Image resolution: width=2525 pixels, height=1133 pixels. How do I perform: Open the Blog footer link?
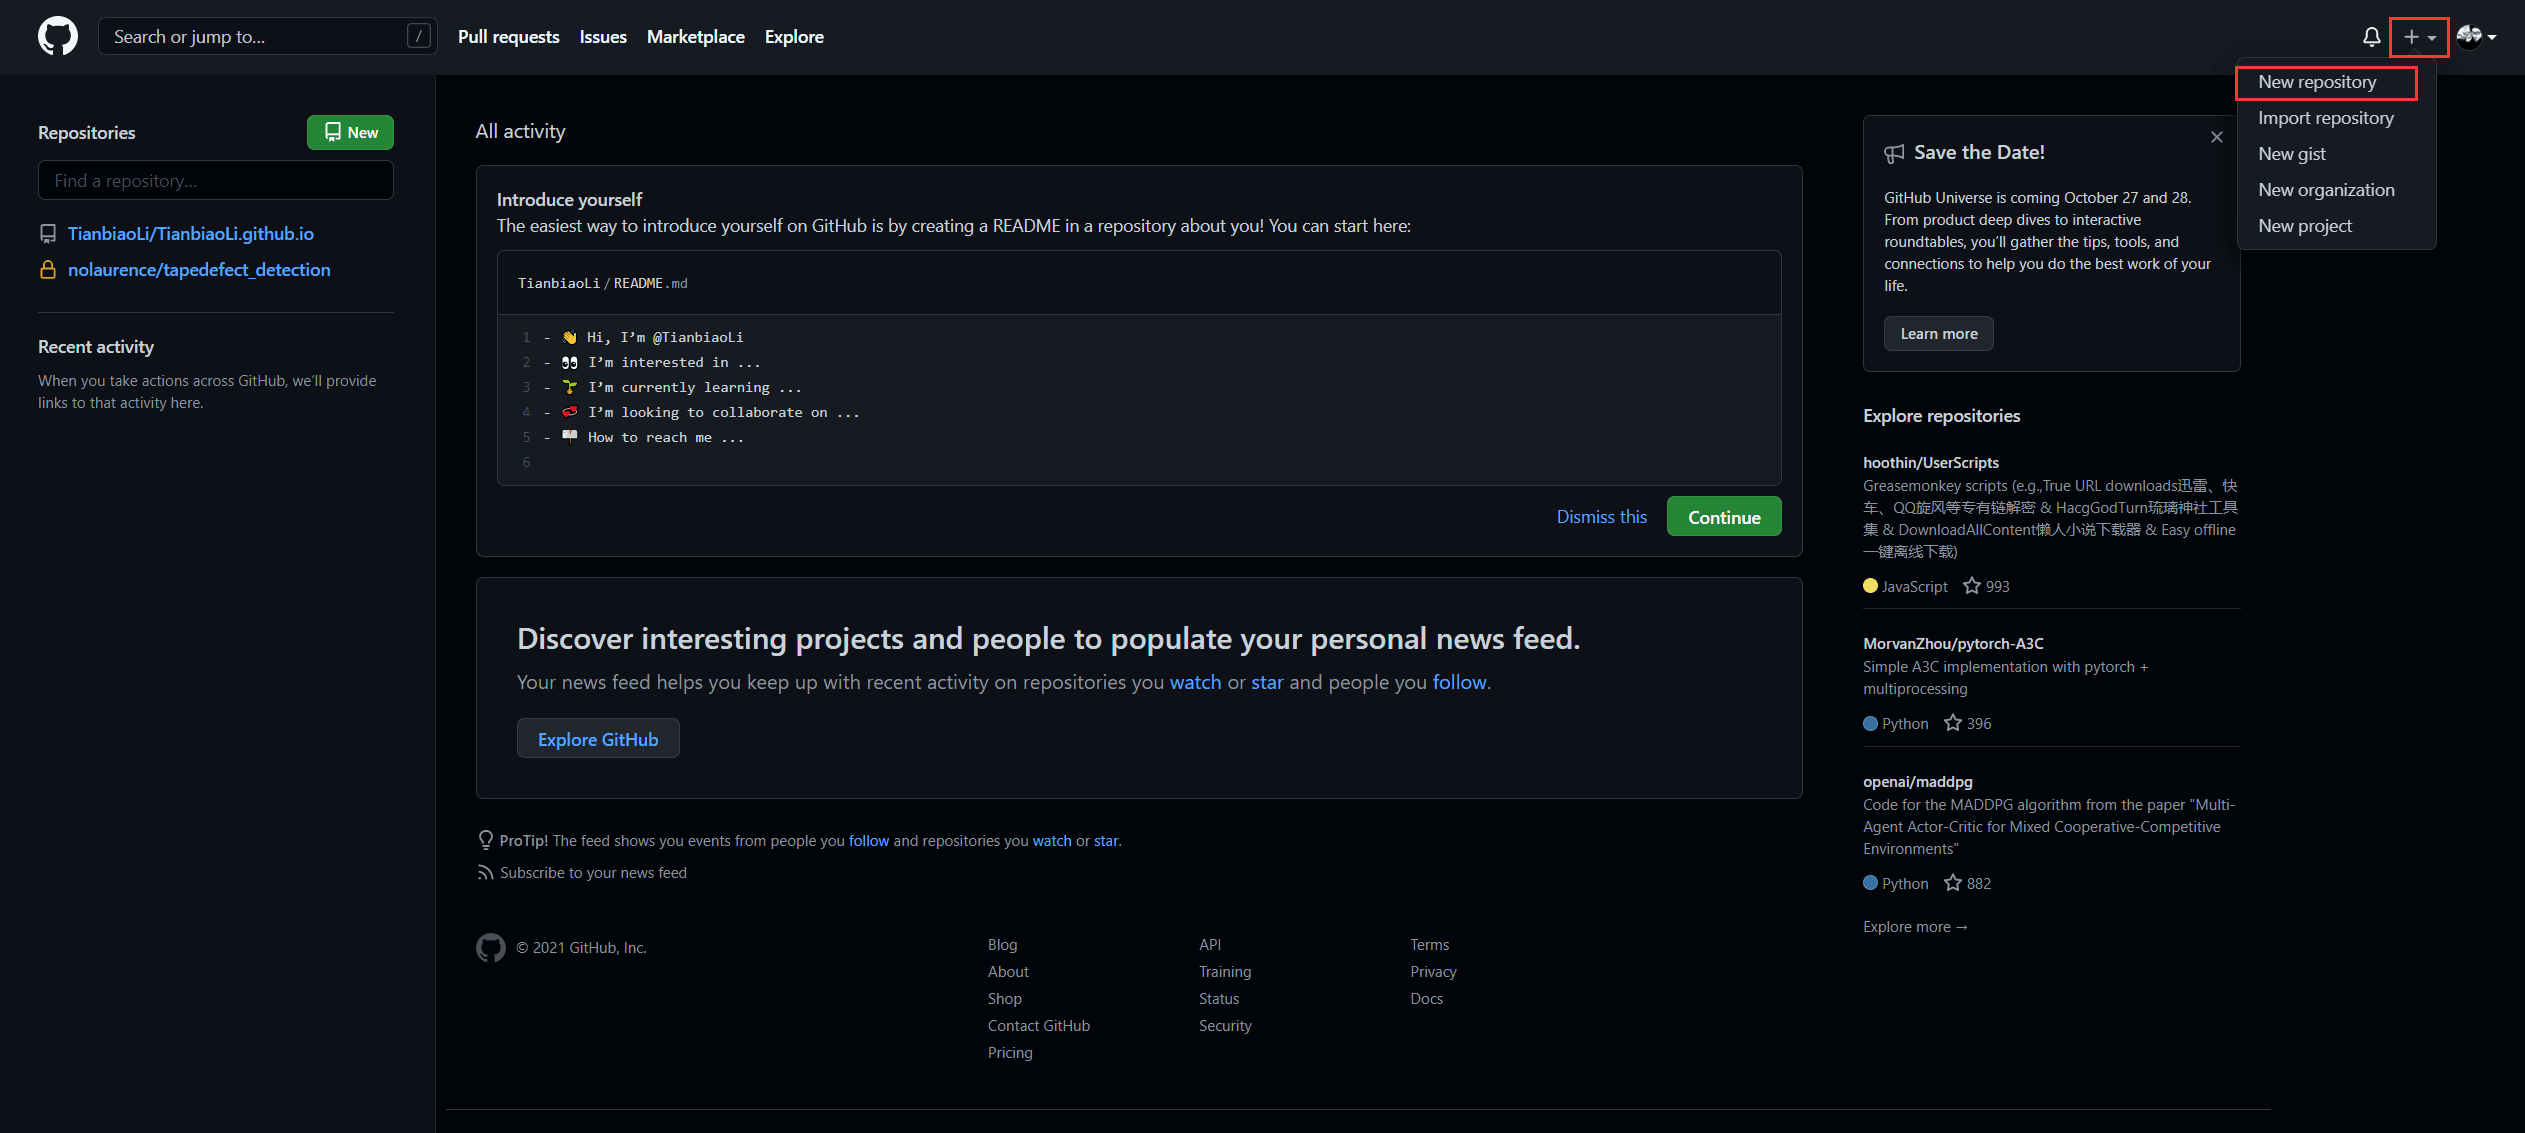click(x=1002, y=945)
